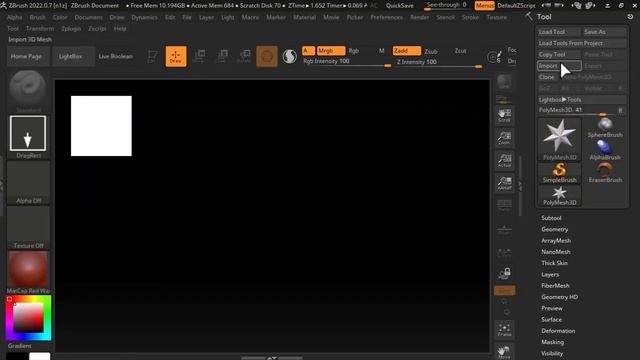Screen dimensions: 640x360
Task: Click the Actual size icon
Action: [504, 160]
